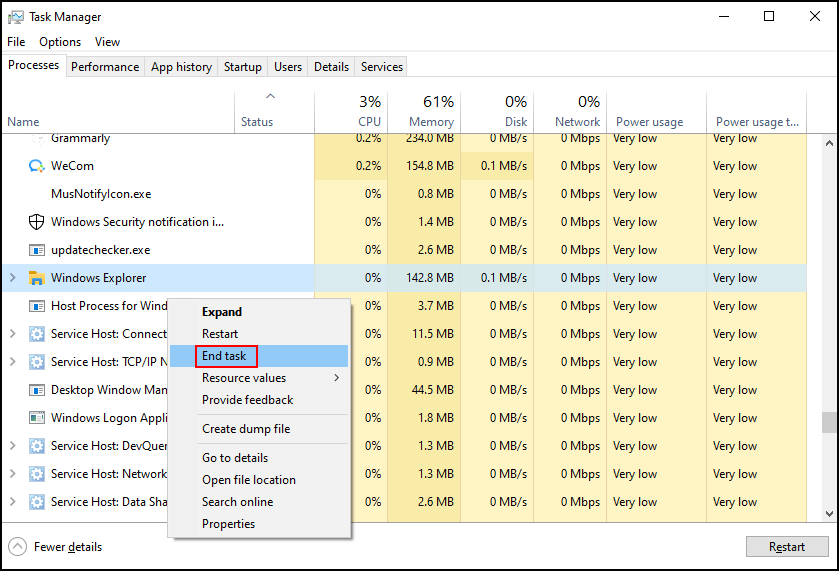Screen dimensions: 839x571
Task: Click the Service Host: DevQuery gear icon
Action: pos(36,446)
